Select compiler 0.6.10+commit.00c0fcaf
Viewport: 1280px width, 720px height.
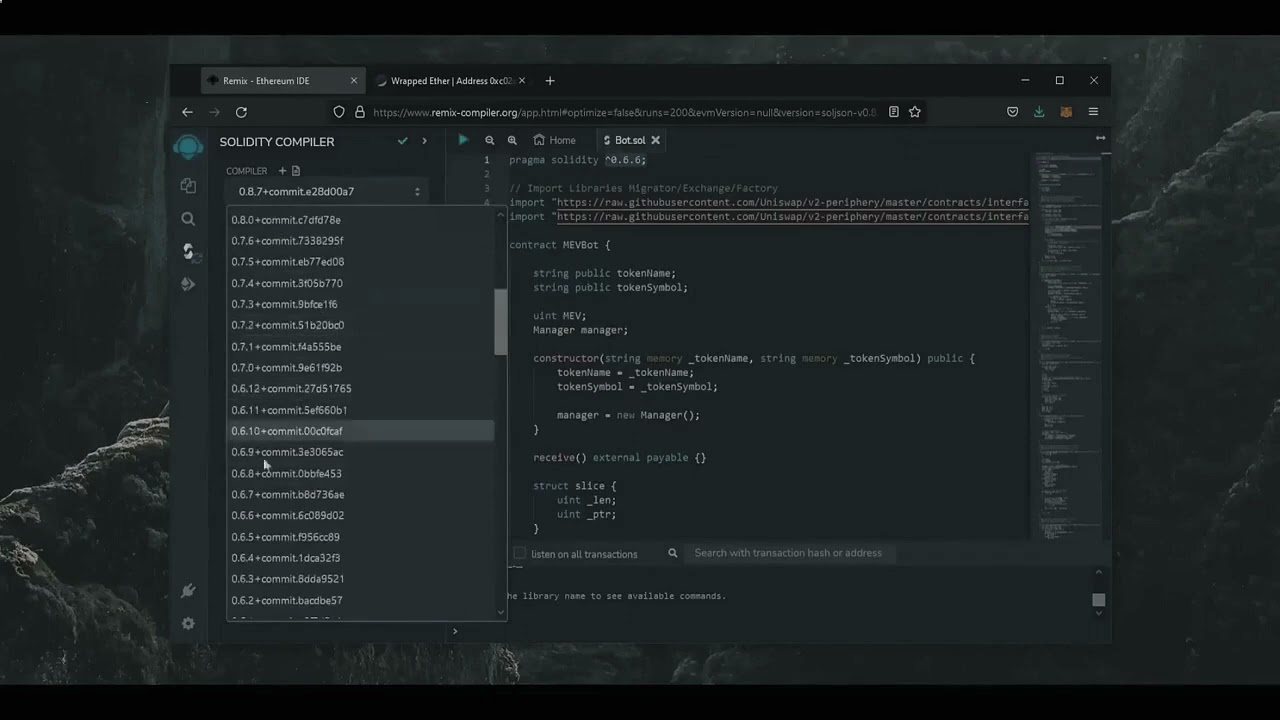coord(361,431)
